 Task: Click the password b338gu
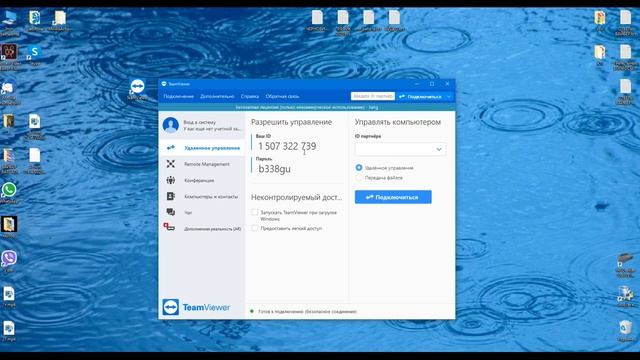pyautogui.click(x=274, y=169)
